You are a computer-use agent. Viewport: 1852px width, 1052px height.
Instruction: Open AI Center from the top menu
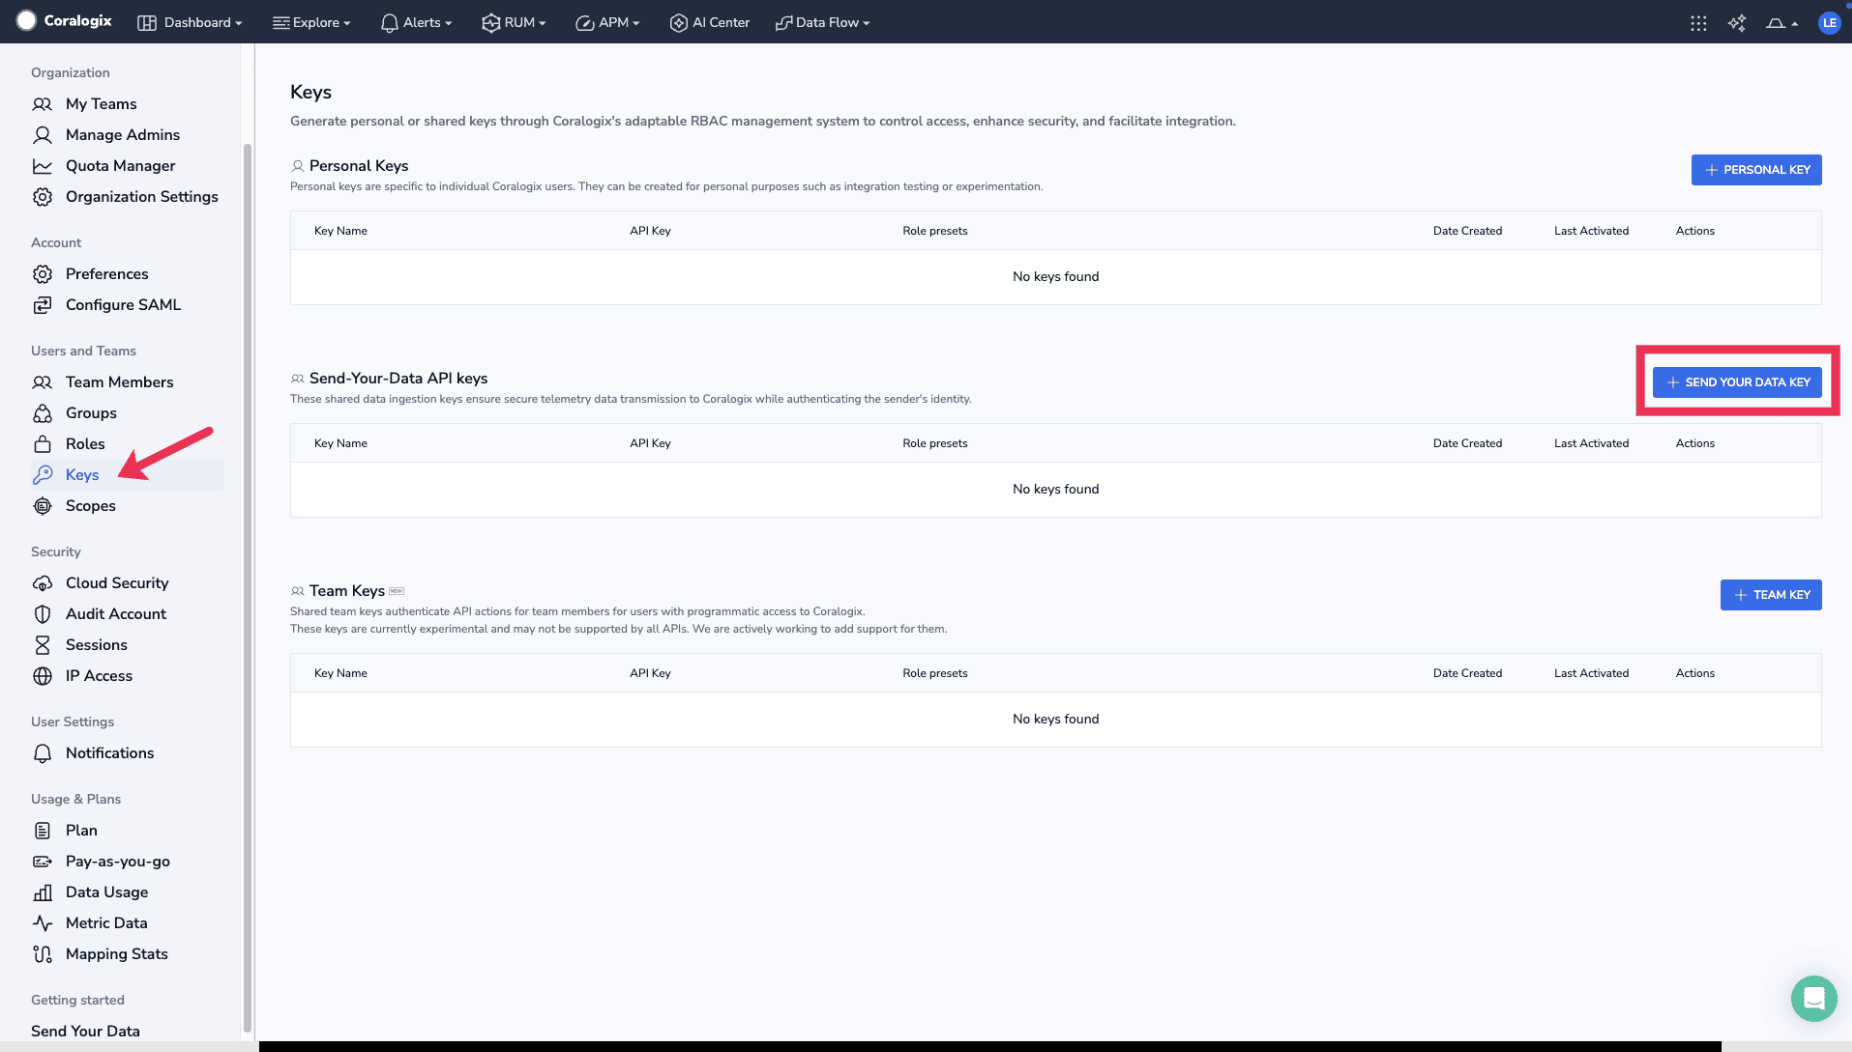710,22
